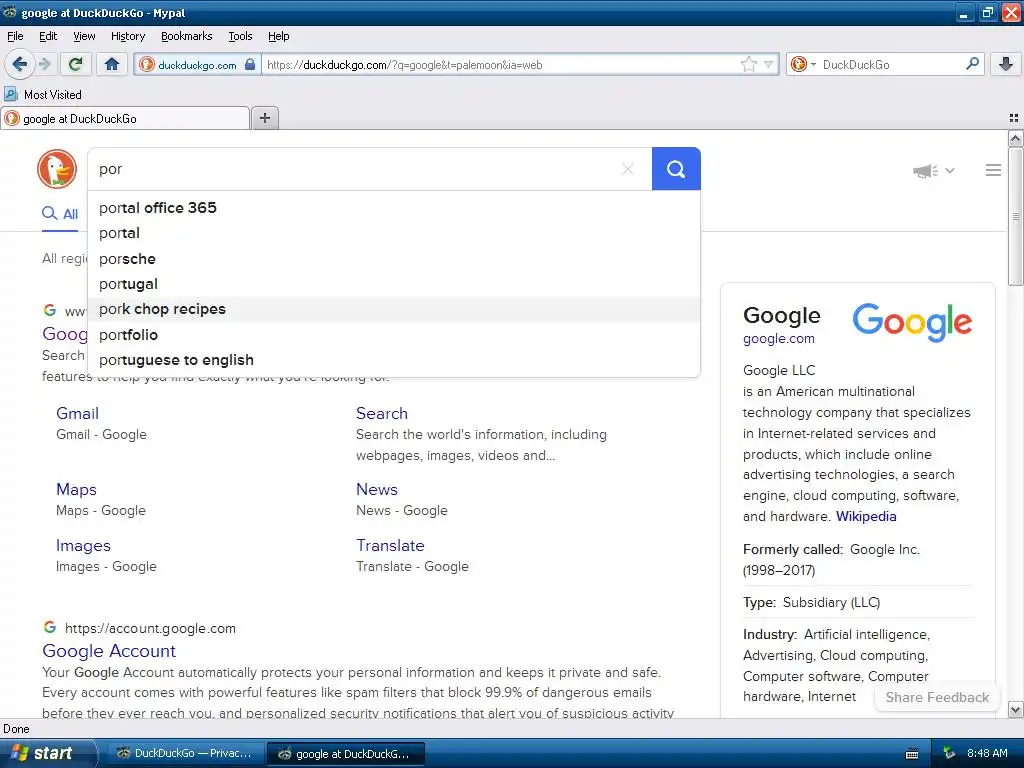Viewport: 1024px width, 768px height.
Task: Open the Bookmarks menu
Action: 186,36
